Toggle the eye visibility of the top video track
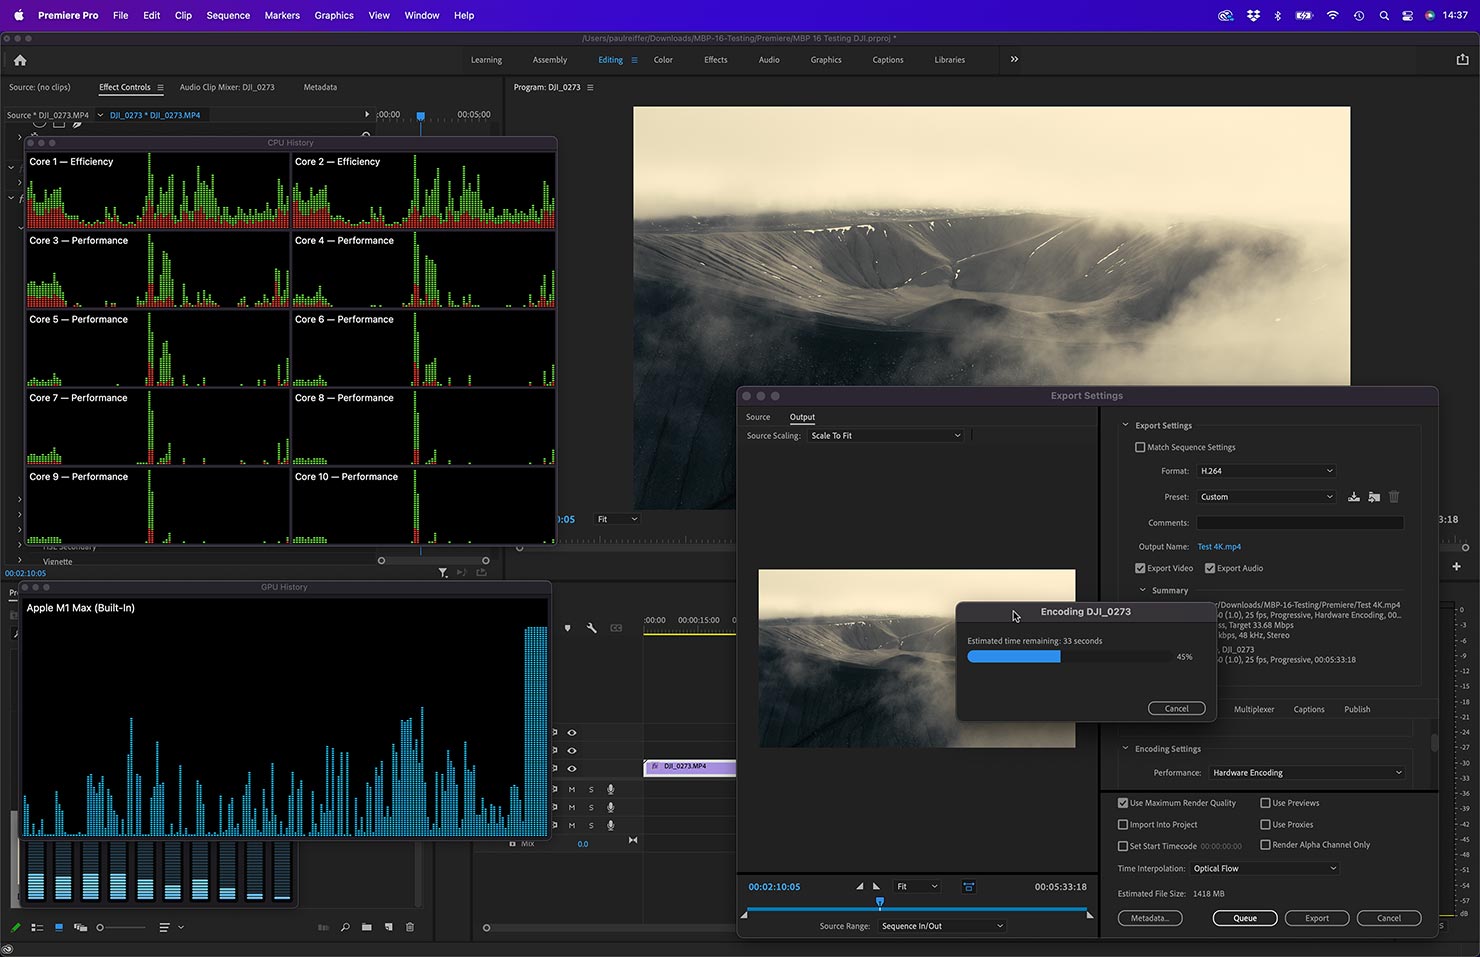 (x=572, y=733)
